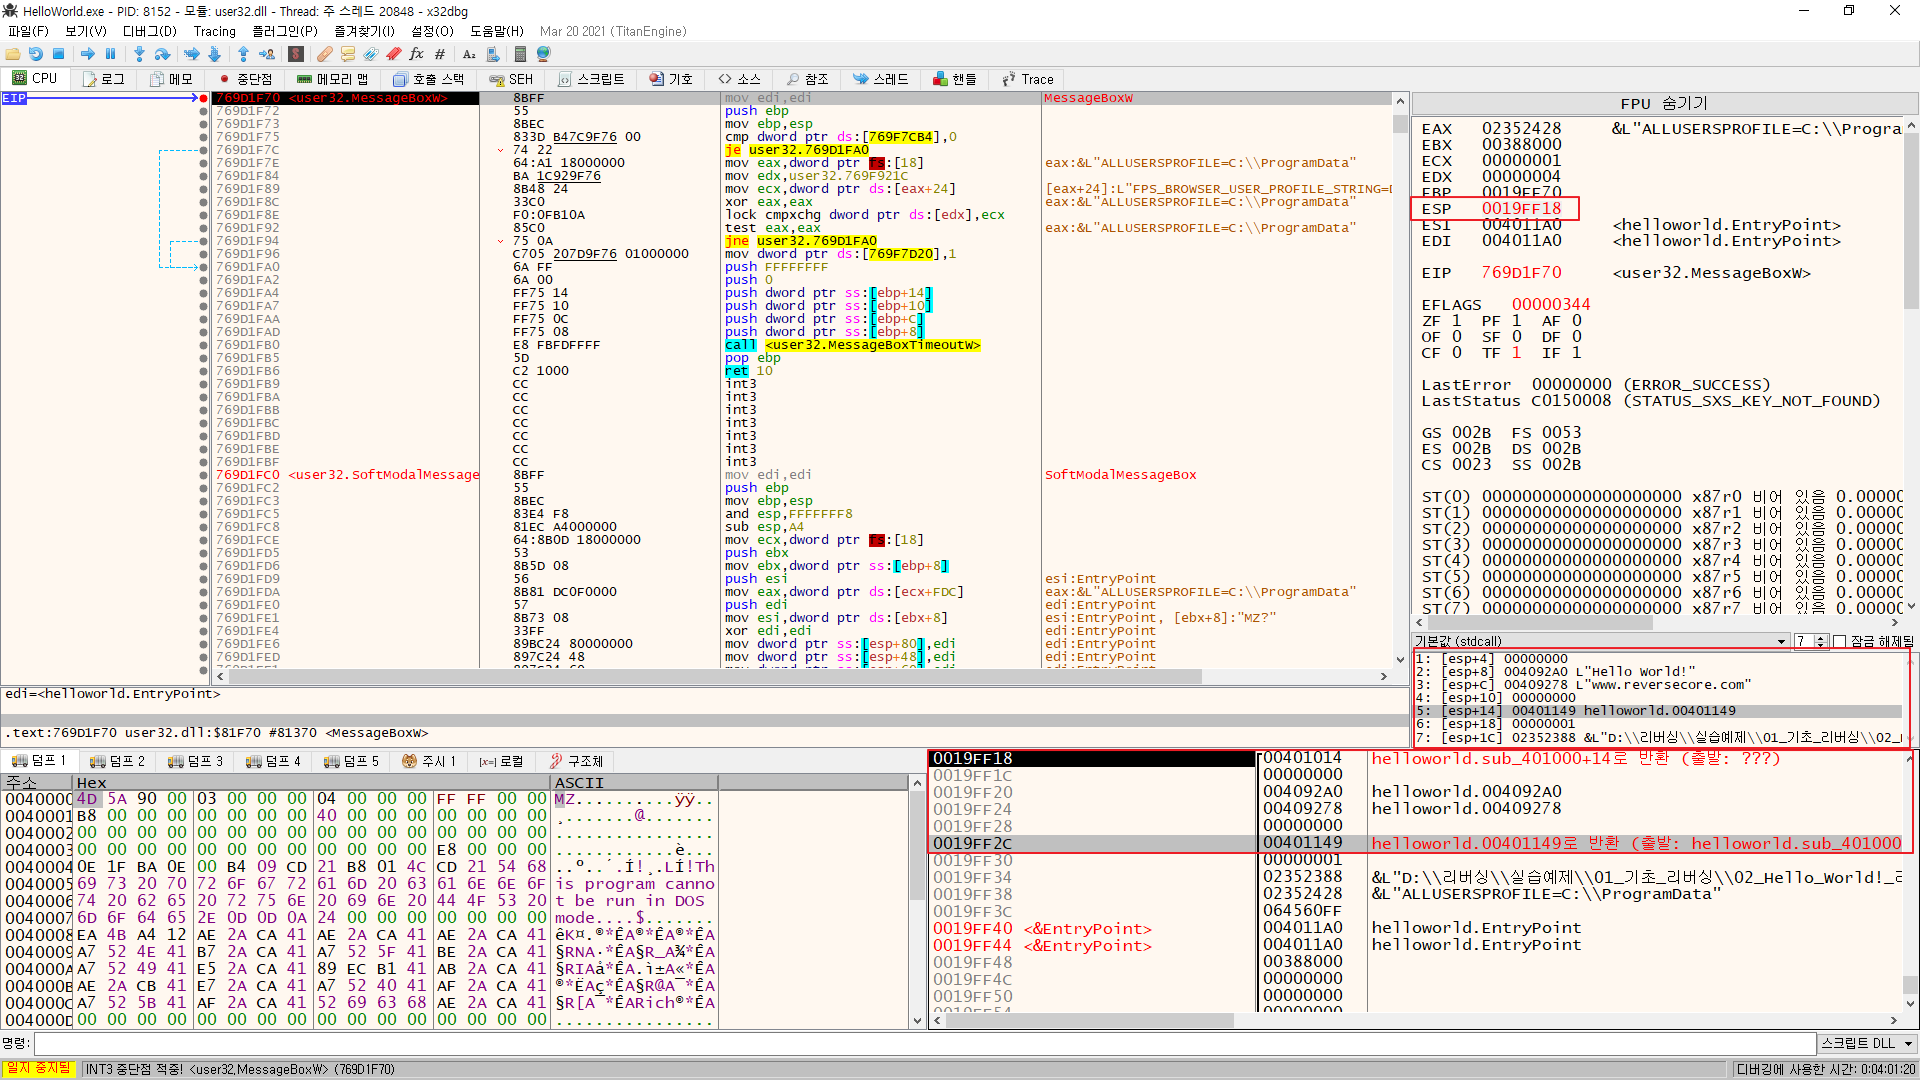
Task: Open the patches bandage icon
Action: [x=325, y=54]
